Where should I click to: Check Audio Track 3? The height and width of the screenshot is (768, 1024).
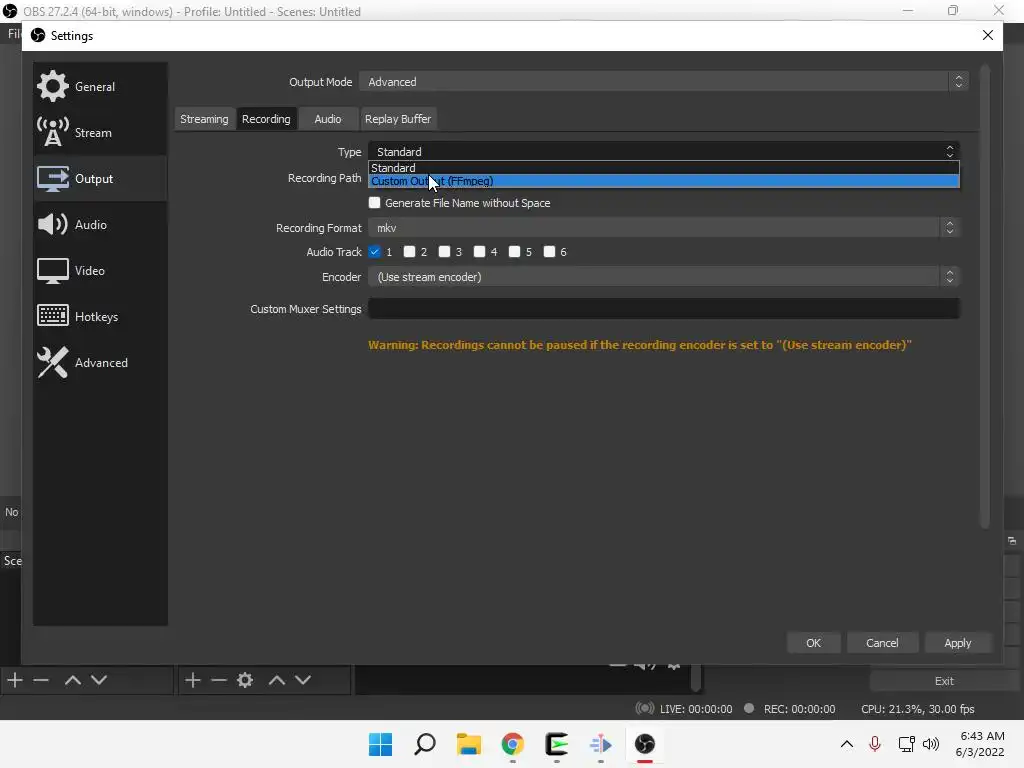(x=444, y=252)
